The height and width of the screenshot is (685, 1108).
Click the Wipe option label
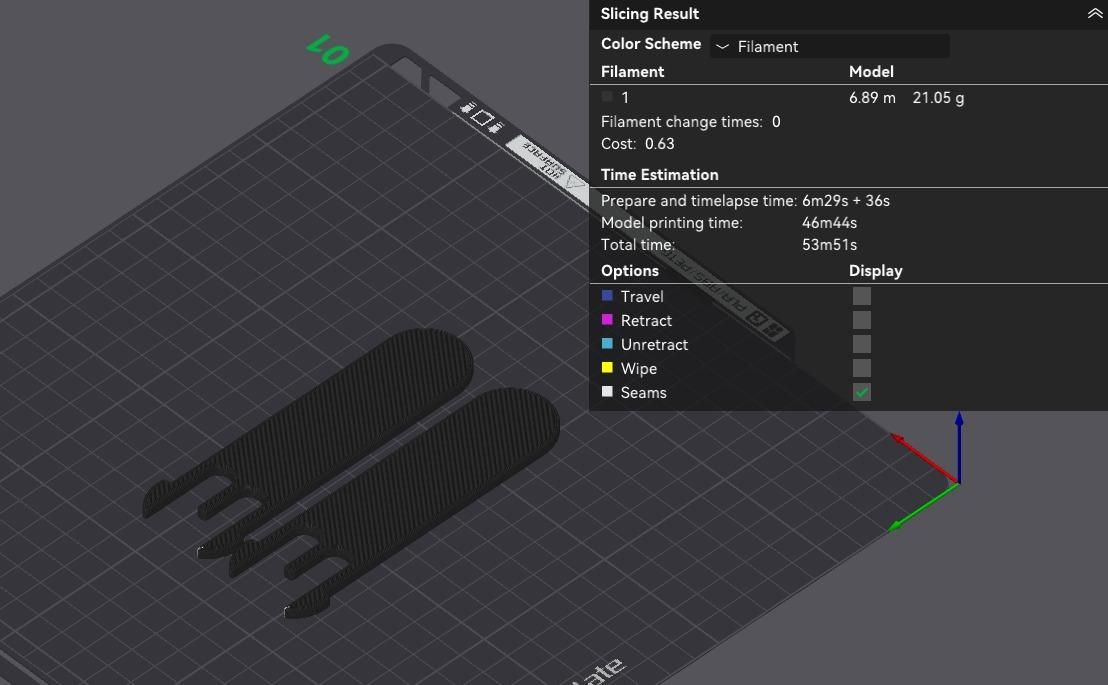(x=638, y=368)
